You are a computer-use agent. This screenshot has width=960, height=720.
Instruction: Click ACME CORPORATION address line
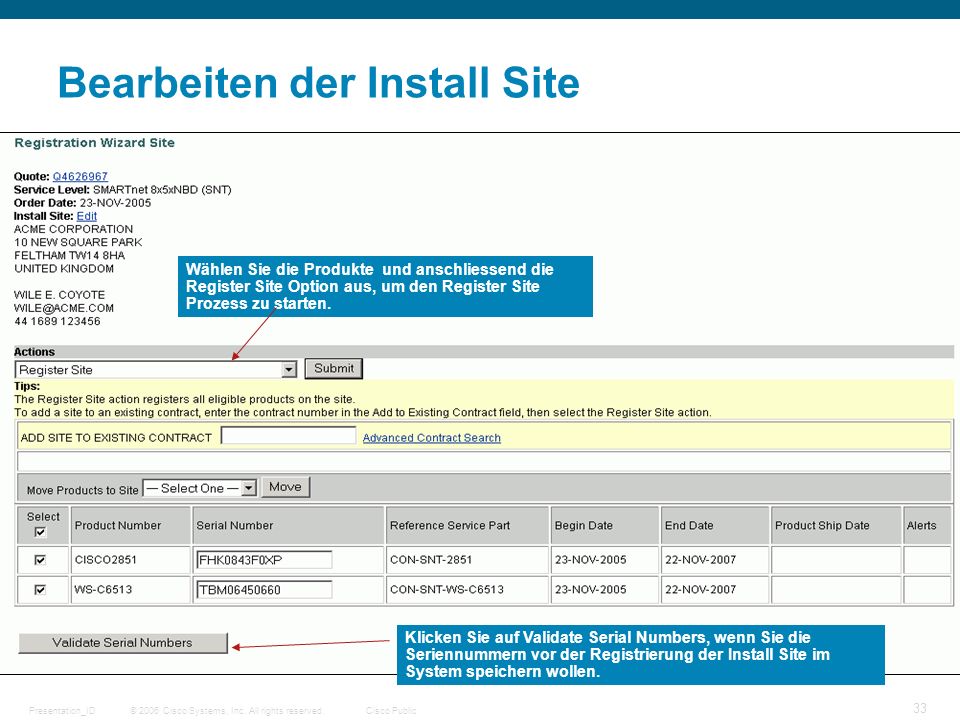(73, 229)
